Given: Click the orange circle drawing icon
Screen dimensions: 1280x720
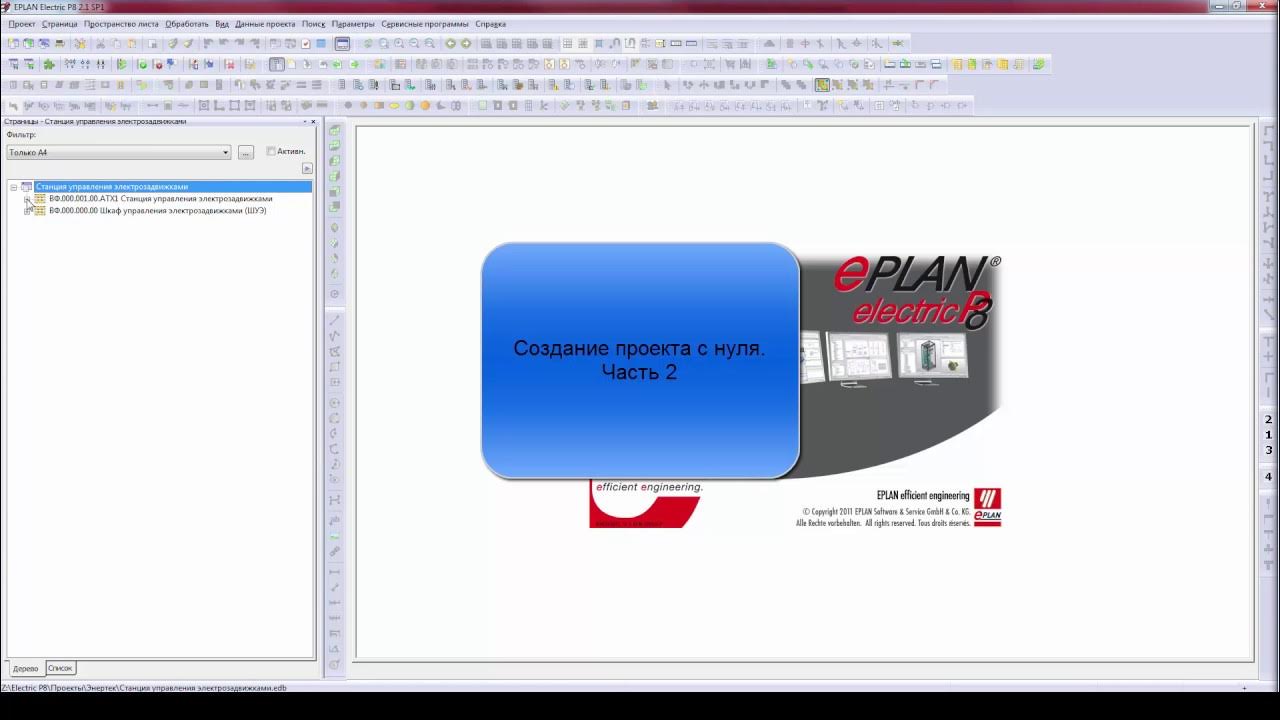Looking at the screenshot, I should pyautogui.click(x=425, y=105).
